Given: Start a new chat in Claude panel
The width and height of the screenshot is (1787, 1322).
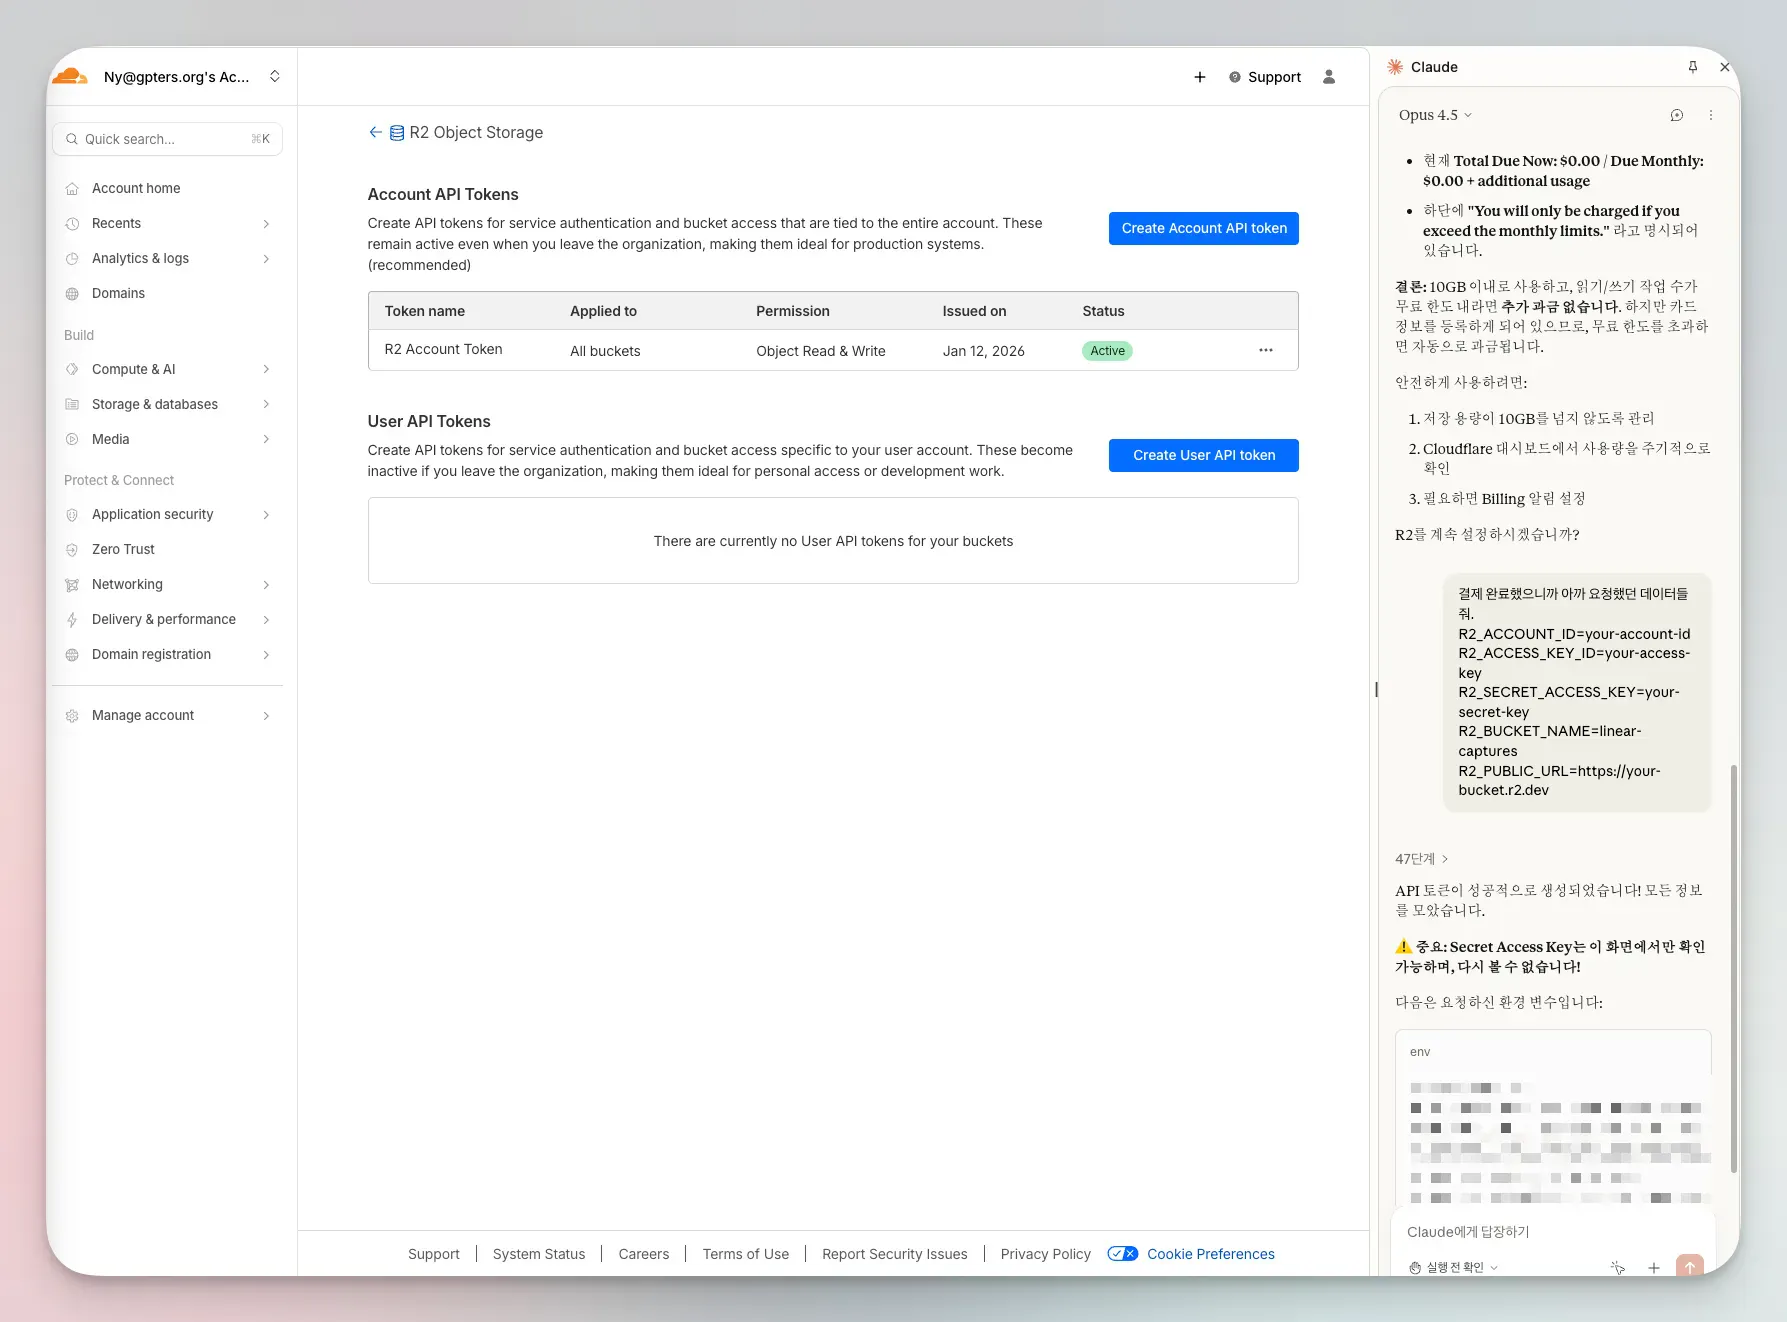Looking at the screenshot, I should pos(1677,115).
